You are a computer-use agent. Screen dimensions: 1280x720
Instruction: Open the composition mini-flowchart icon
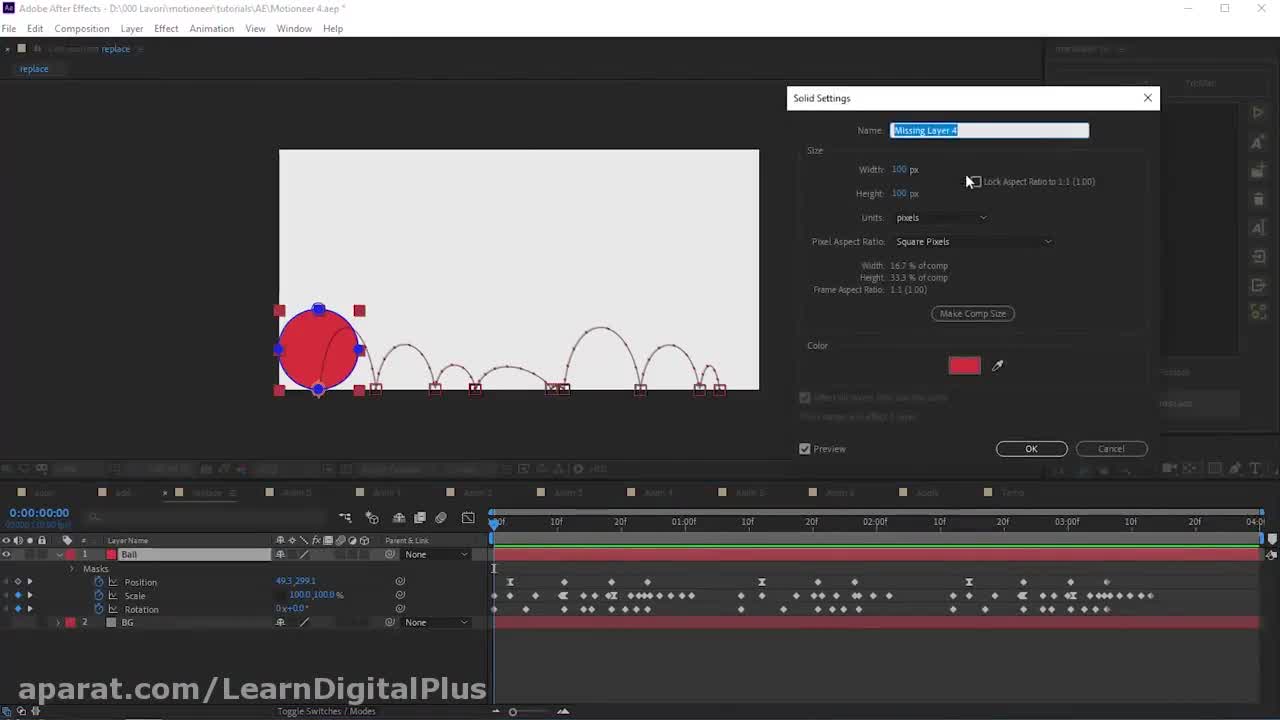(345, 518)
